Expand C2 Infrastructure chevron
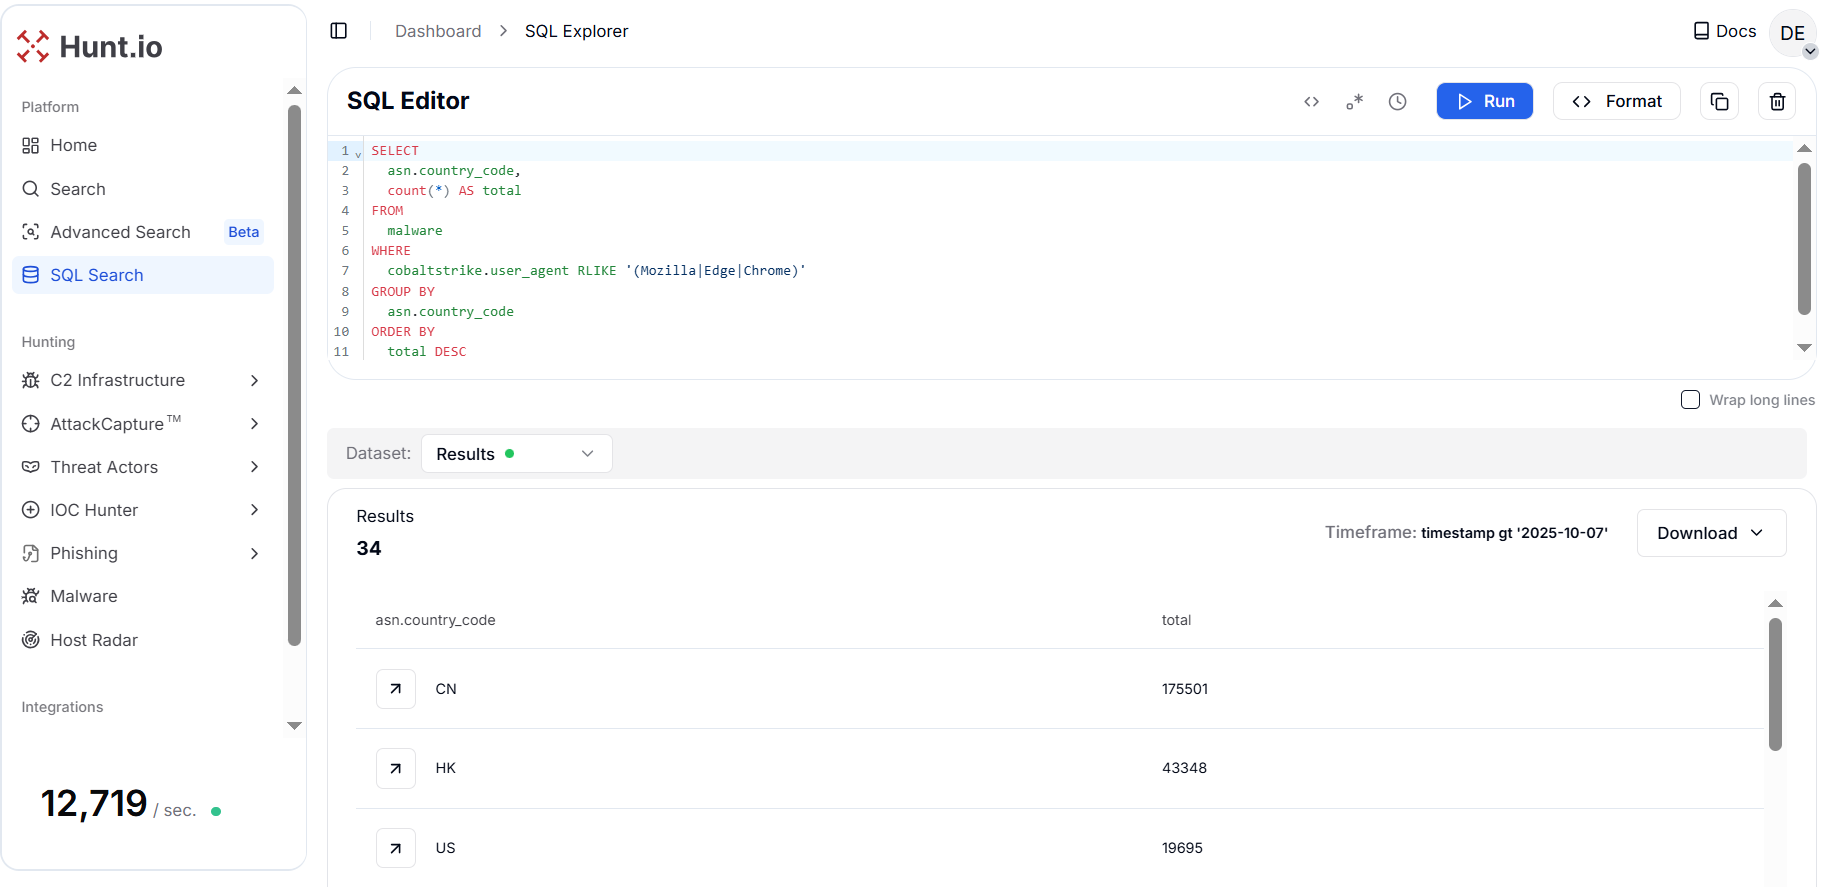This screenshot has height=887, width=1822. click(254, 380)
